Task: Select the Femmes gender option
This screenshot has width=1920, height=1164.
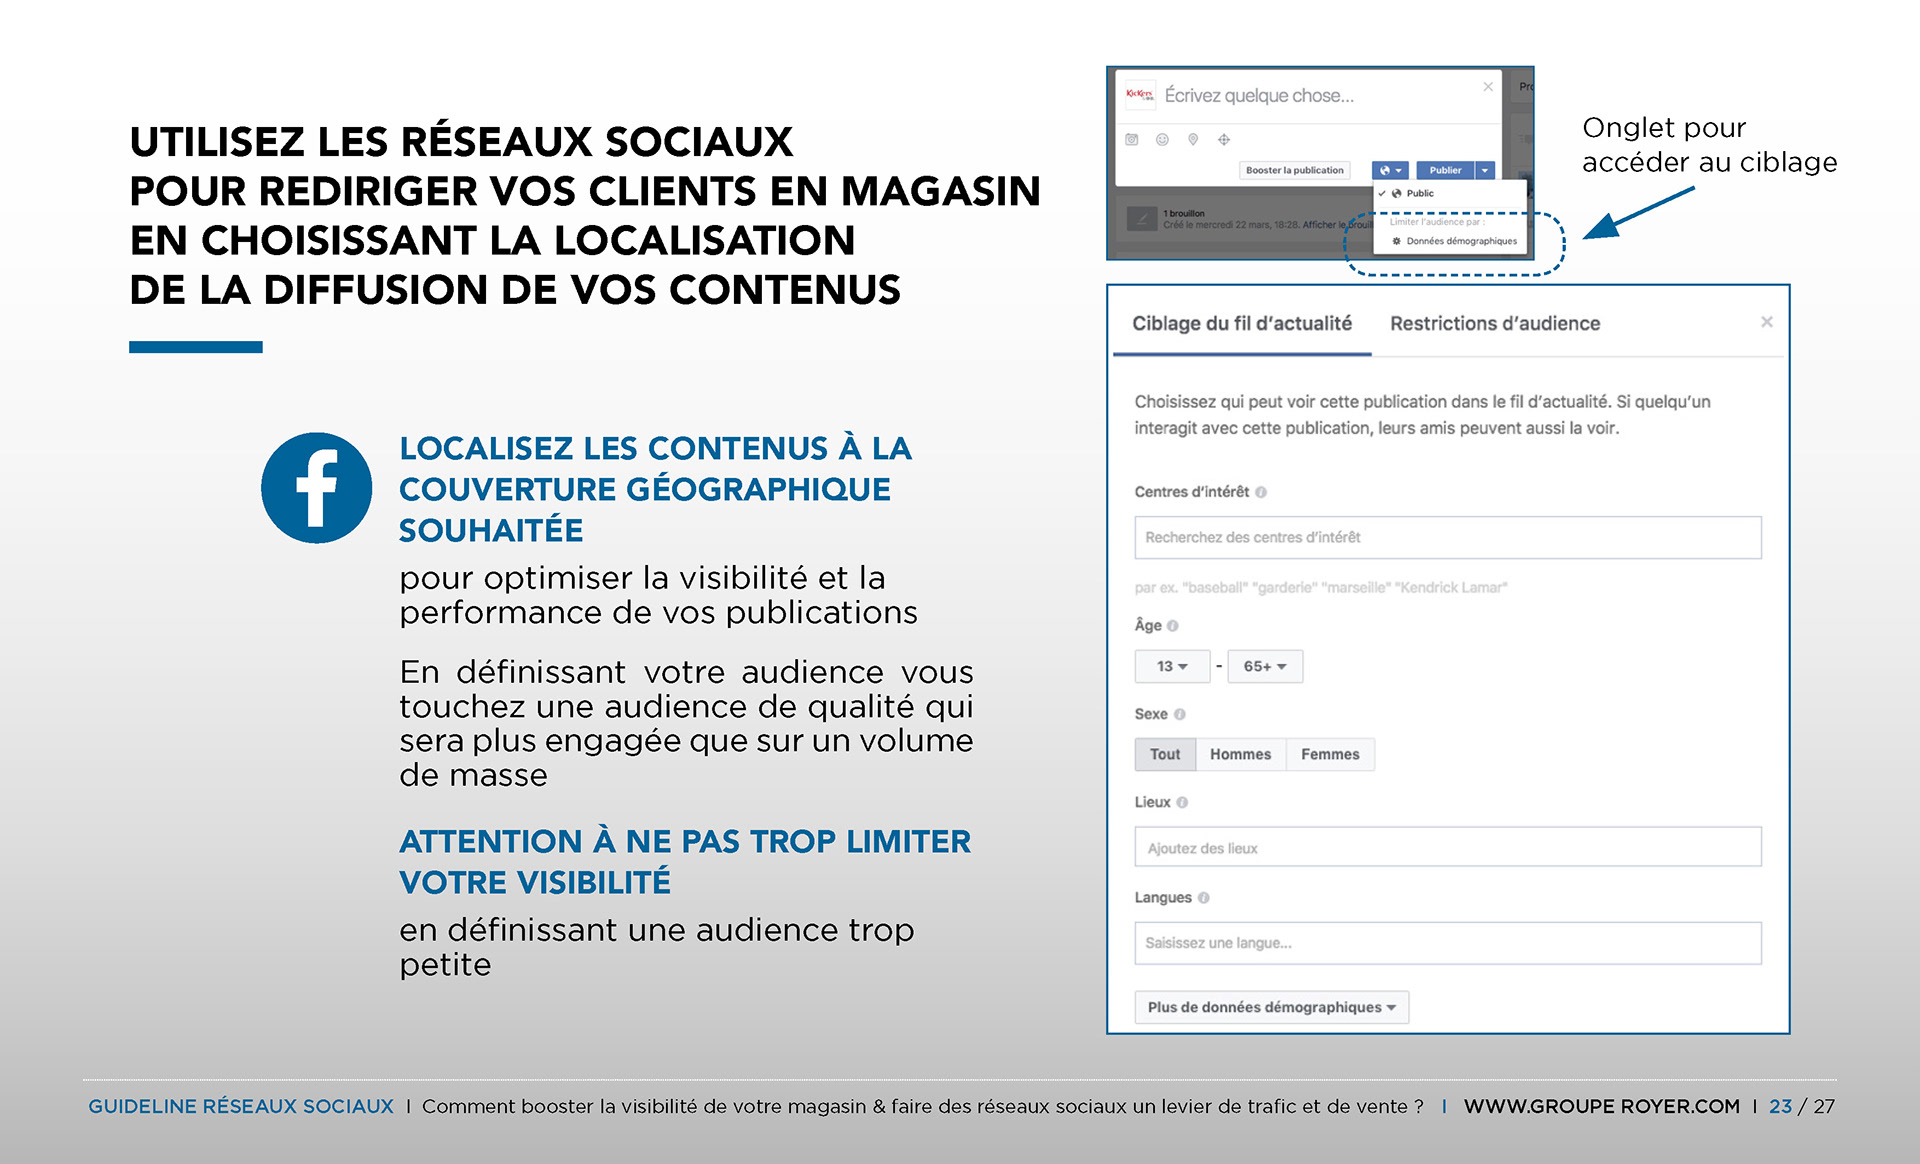Action: click(1329, 754)
